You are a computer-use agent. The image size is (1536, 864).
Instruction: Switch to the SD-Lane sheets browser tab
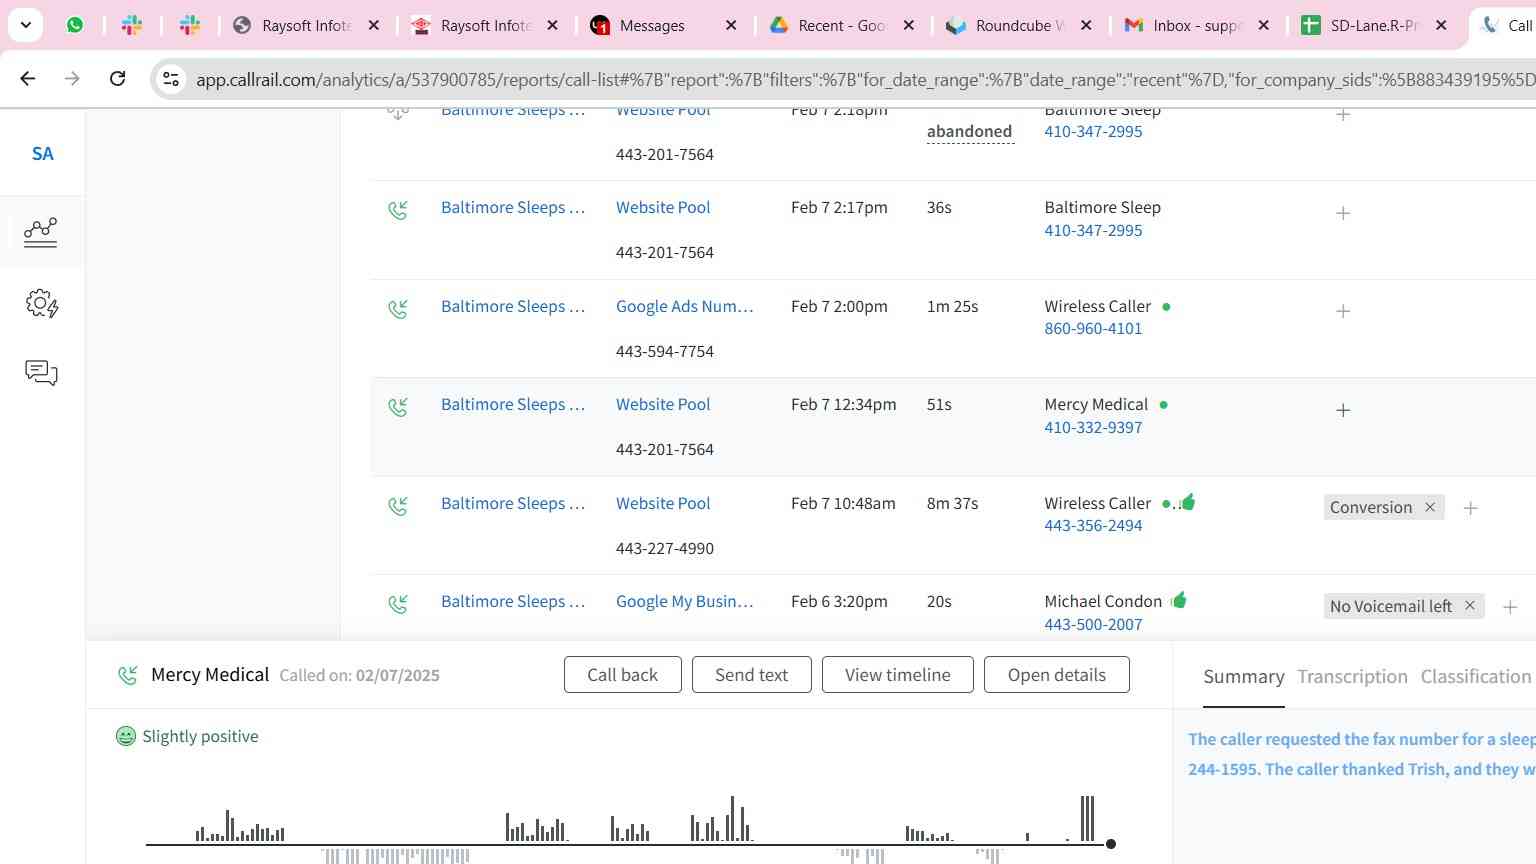1375,25
